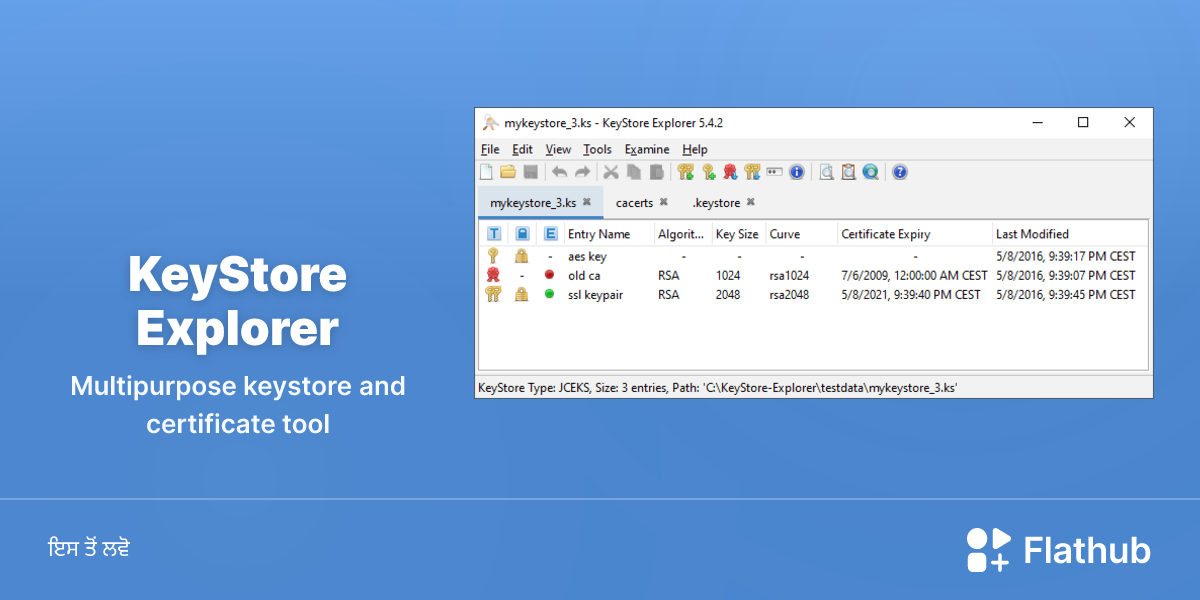Sort by the Certificate Expiry column header
The width and height of the screenshot is (1200, 600).
tap(914, 234)
